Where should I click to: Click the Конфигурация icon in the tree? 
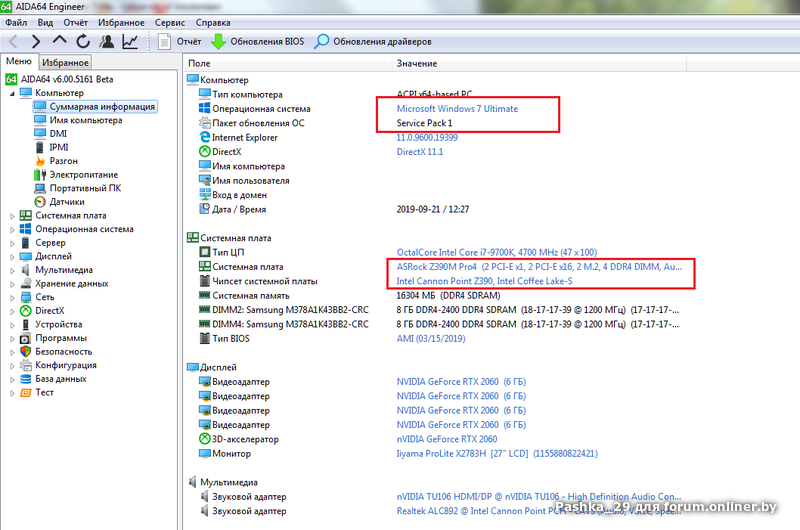click(26, 365)
